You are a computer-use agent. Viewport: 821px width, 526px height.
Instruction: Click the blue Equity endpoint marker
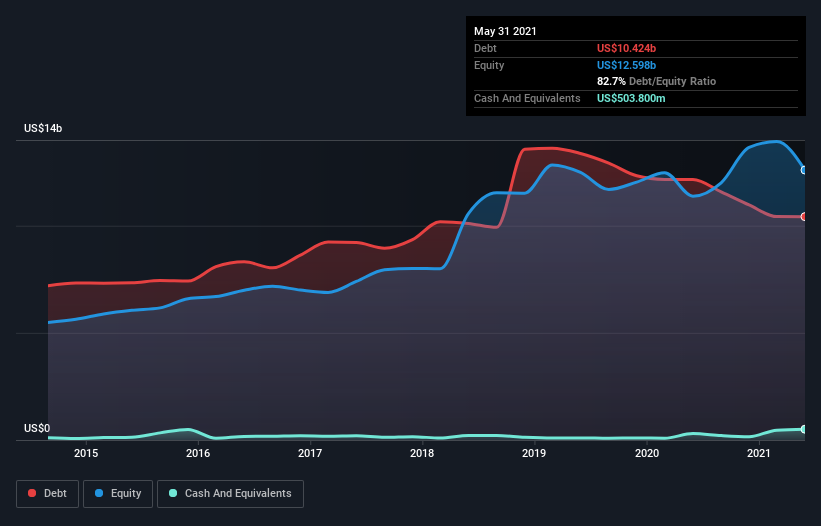tap(804, 170)
